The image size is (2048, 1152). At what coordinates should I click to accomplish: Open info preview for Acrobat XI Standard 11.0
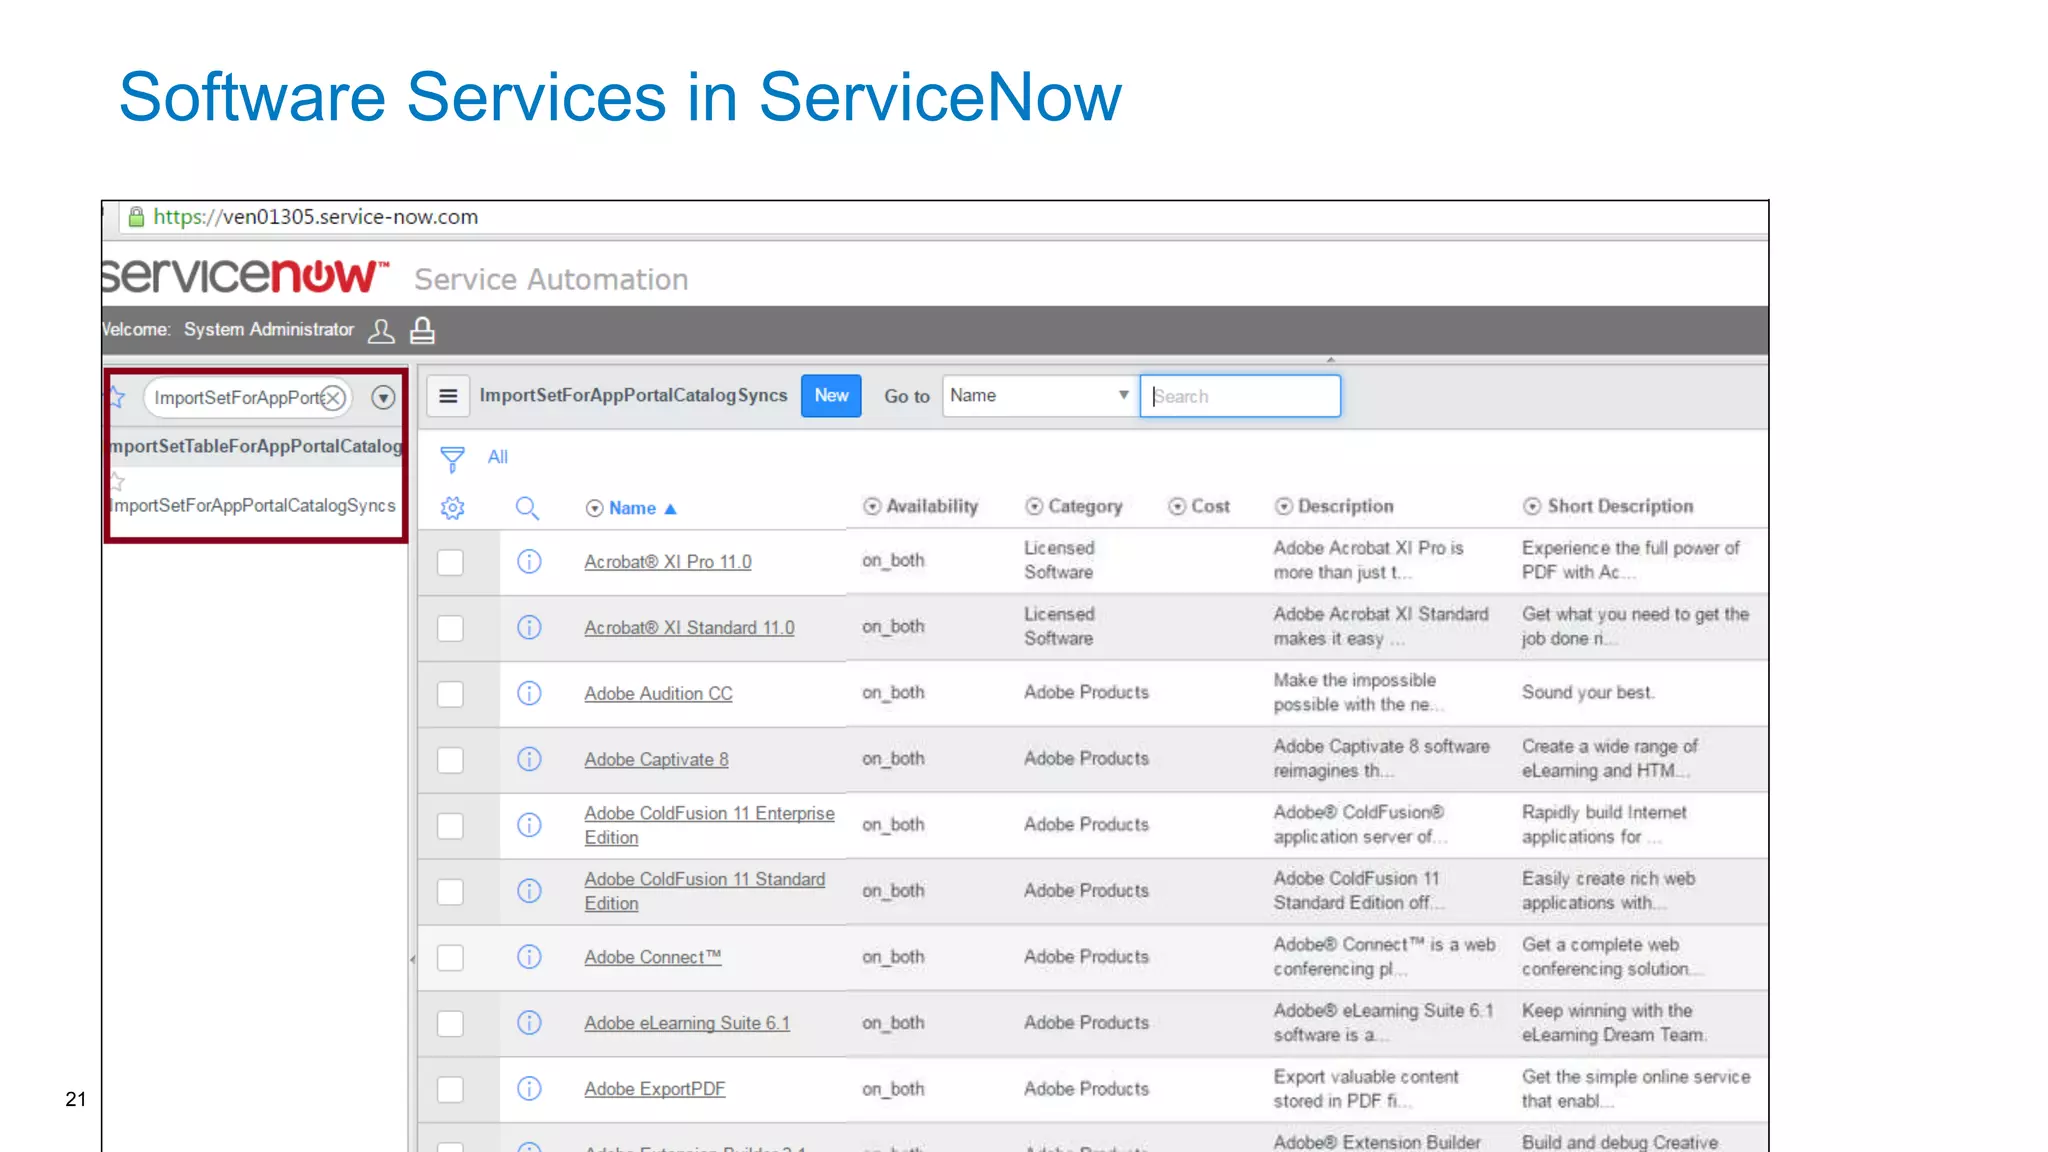pyautogui.click(x=529, y=627)
